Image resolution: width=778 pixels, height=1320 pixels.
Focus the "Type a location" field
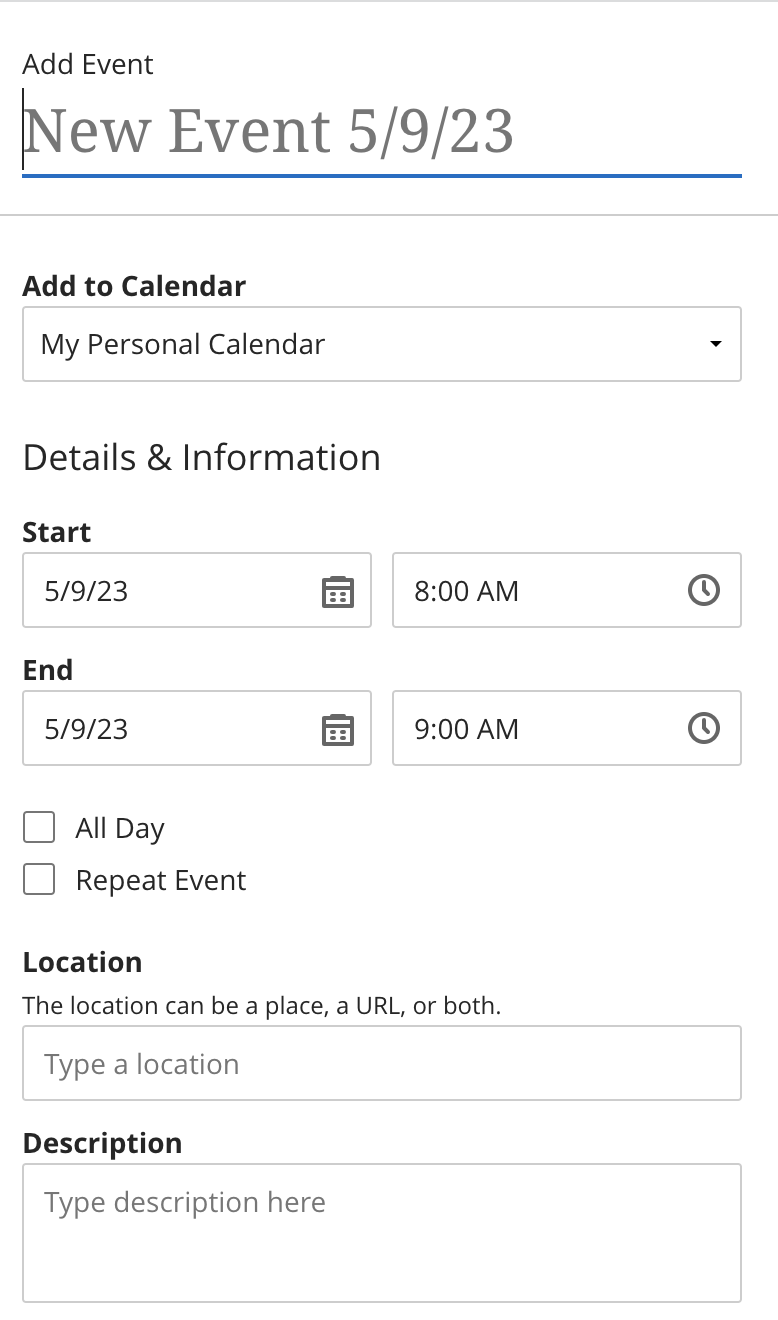[x=381, y=1063]
